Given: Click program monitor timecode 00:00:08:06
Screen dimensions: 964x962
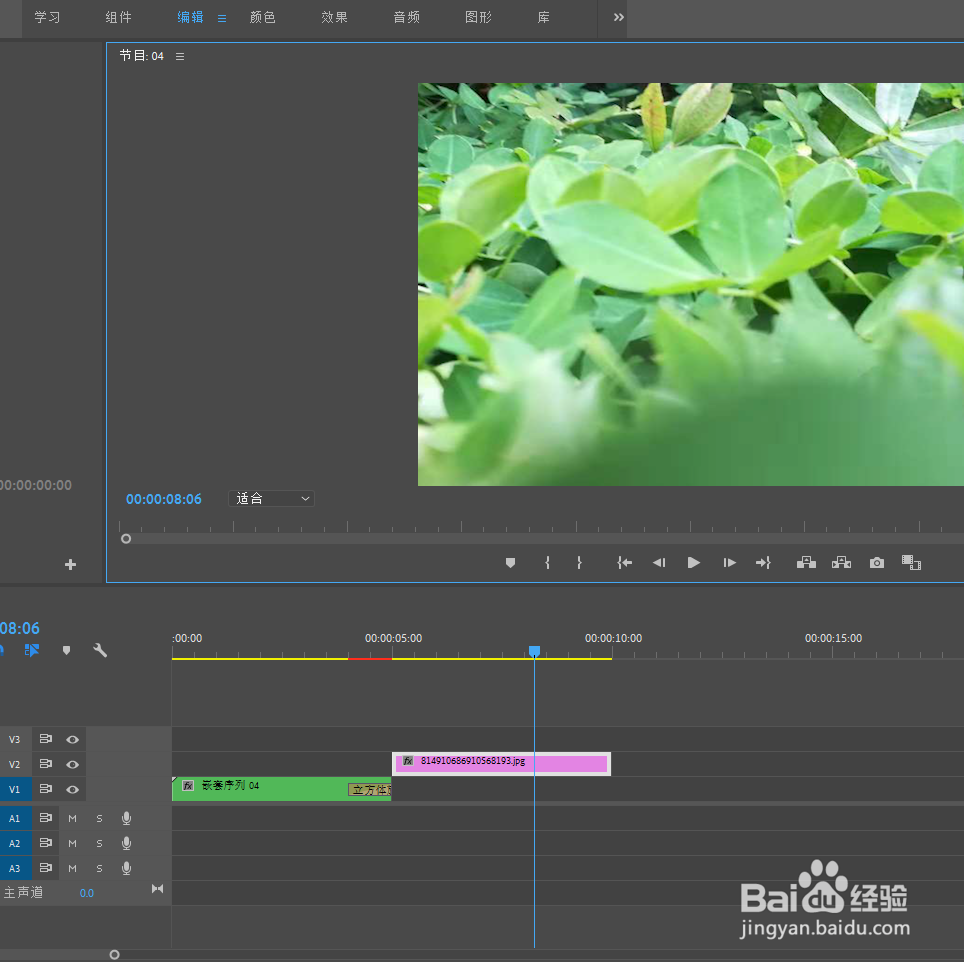Looking at the screenshot, I should (x=164, y=499).
